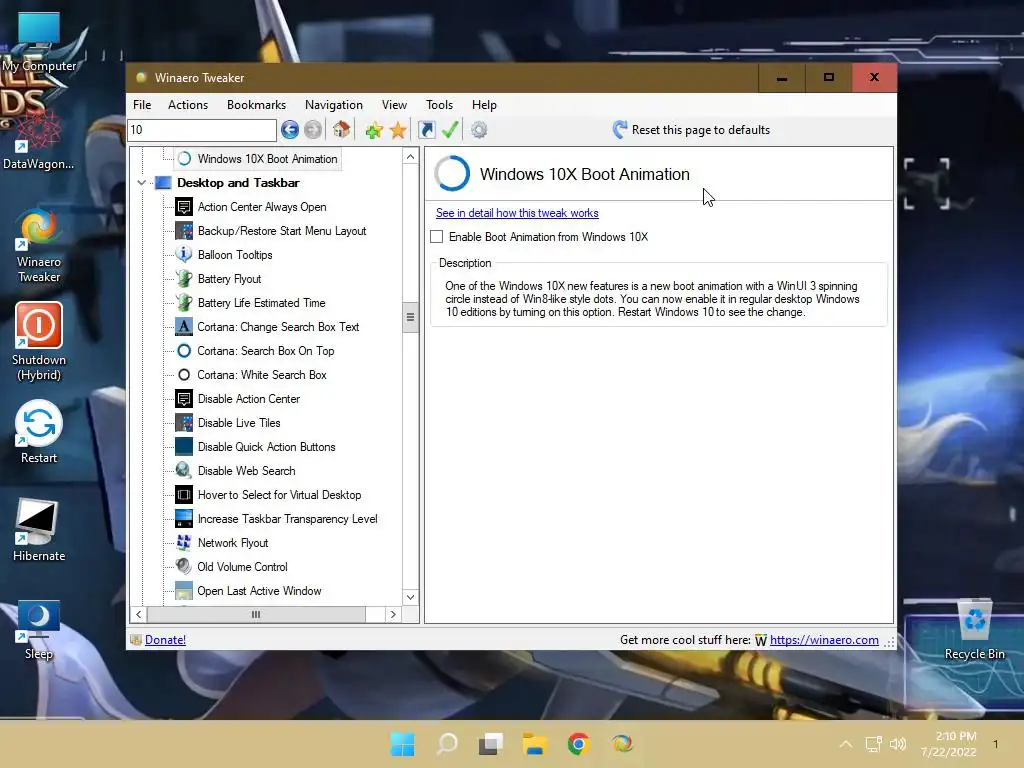Open the Navigation menu
1024x768 pixels.
pyautogui.click(x=334, y=105)
